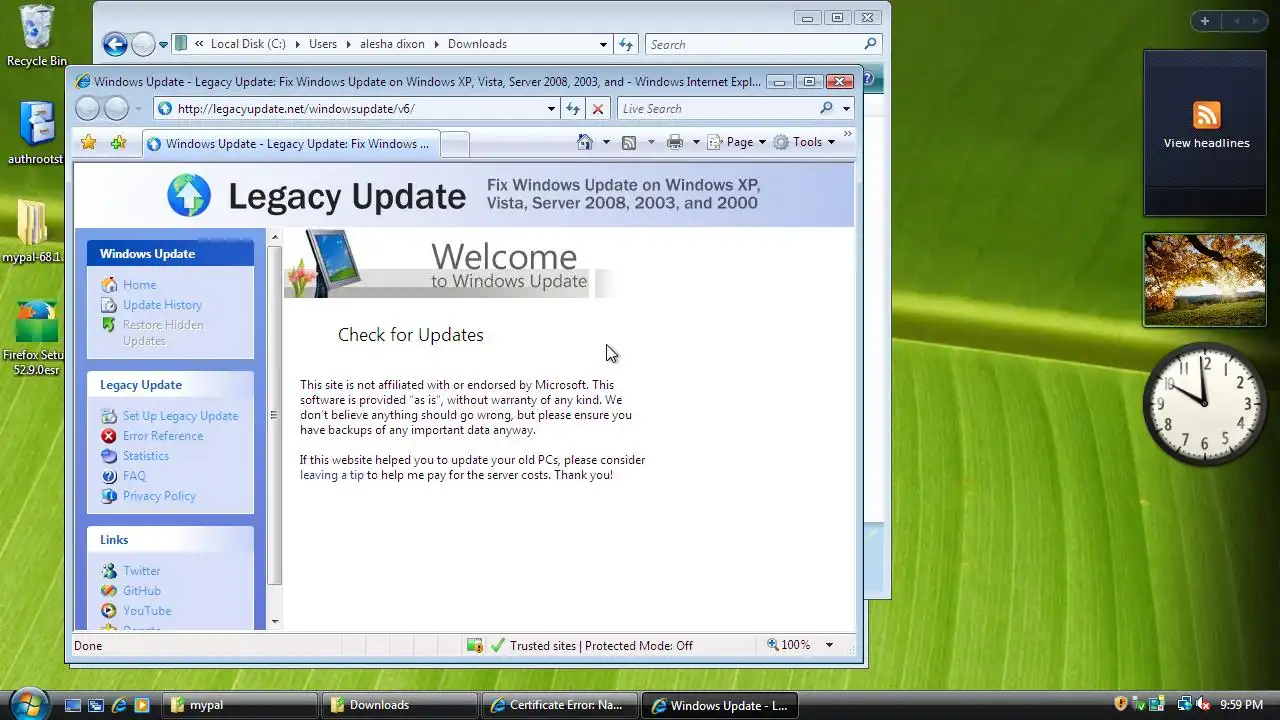
Task: Open the zoom level dropdown arrow
Action: (x=829, y=645)
